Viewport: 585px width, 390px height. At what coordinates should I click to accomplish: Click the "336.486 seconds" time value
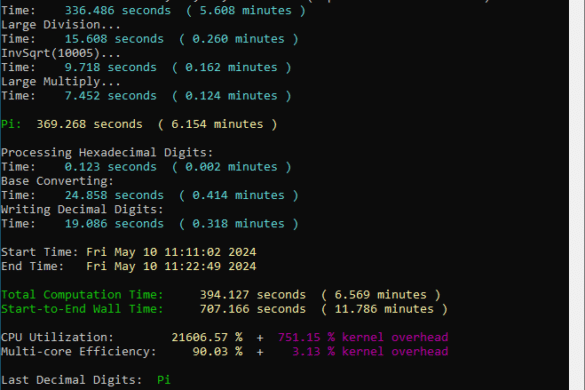(x=118, y=10)
